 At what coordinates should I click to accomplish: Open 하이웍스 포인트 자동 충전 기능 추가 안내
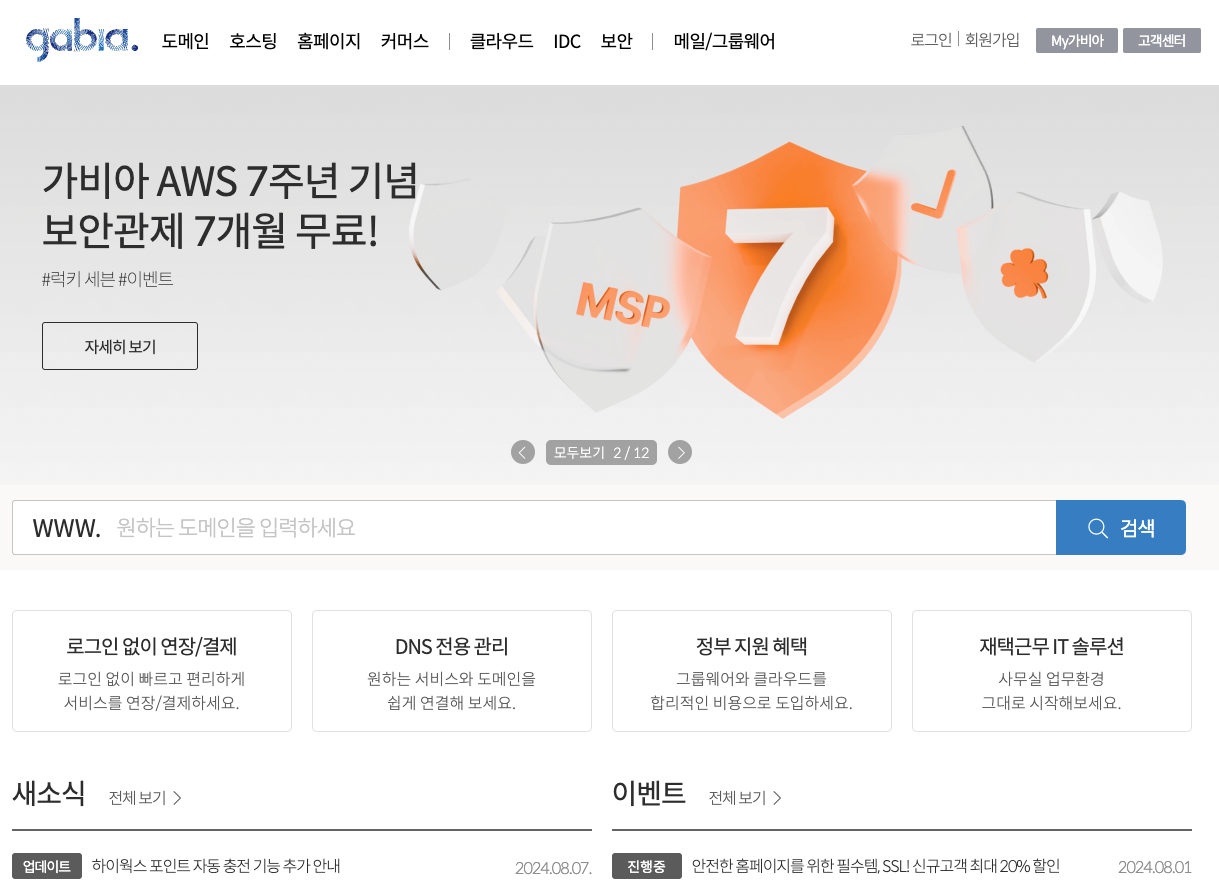(216, 866)
